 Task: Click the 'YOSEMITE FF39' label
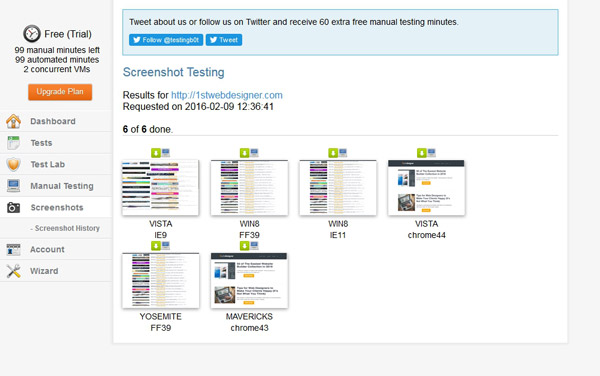[x=161, y=322]
